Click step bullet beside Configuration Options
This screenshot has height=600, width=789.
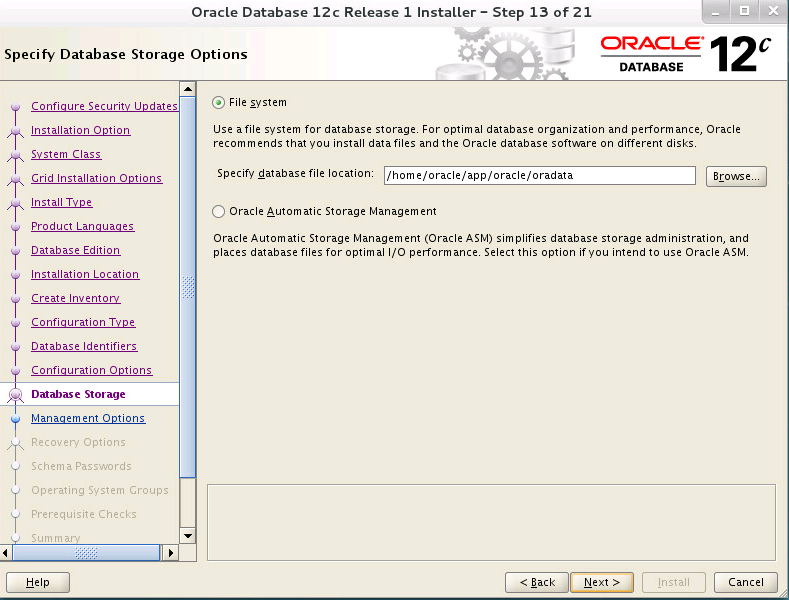[x=16, y=371]
